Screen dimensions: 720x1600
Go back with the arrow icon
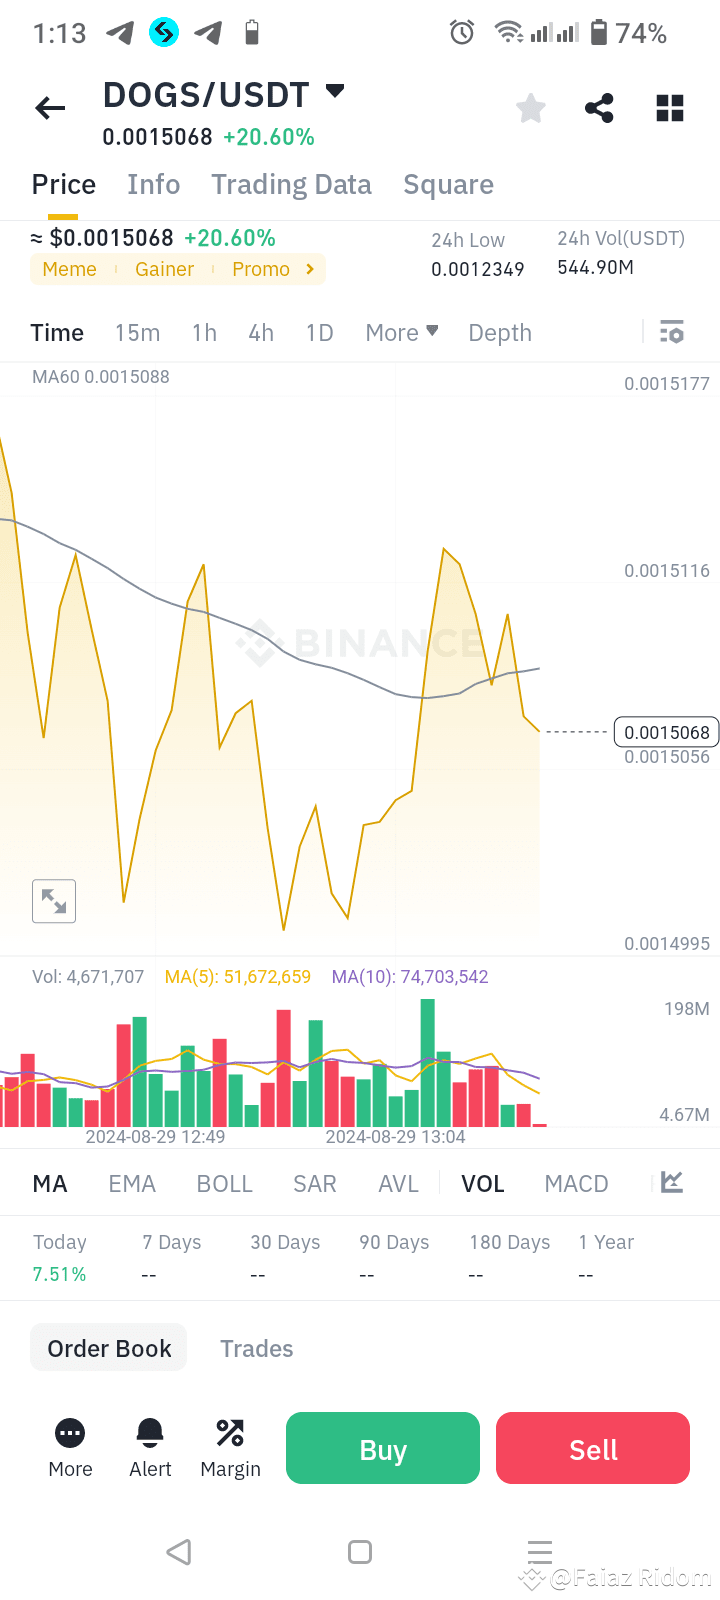coord(50,108)
